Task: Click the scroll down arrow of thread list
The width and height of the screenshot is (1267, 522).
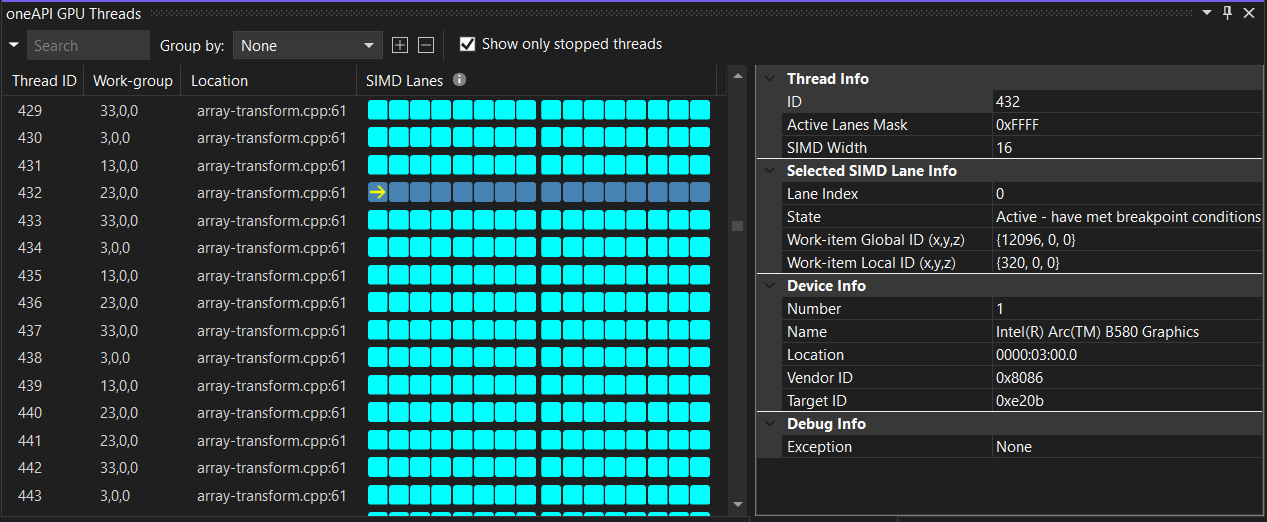Action: (x=738, y=504)
